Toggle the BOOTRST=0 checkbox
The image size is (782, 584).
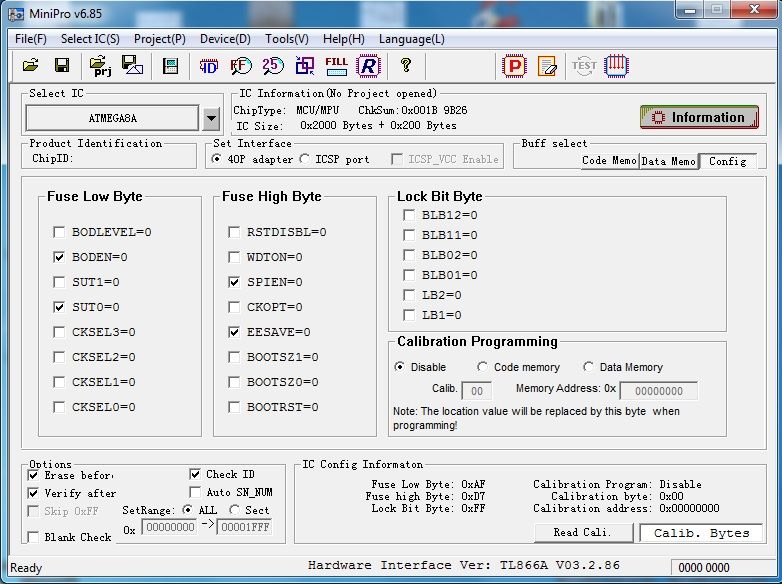pyautogui.click(x=234, y=407)
